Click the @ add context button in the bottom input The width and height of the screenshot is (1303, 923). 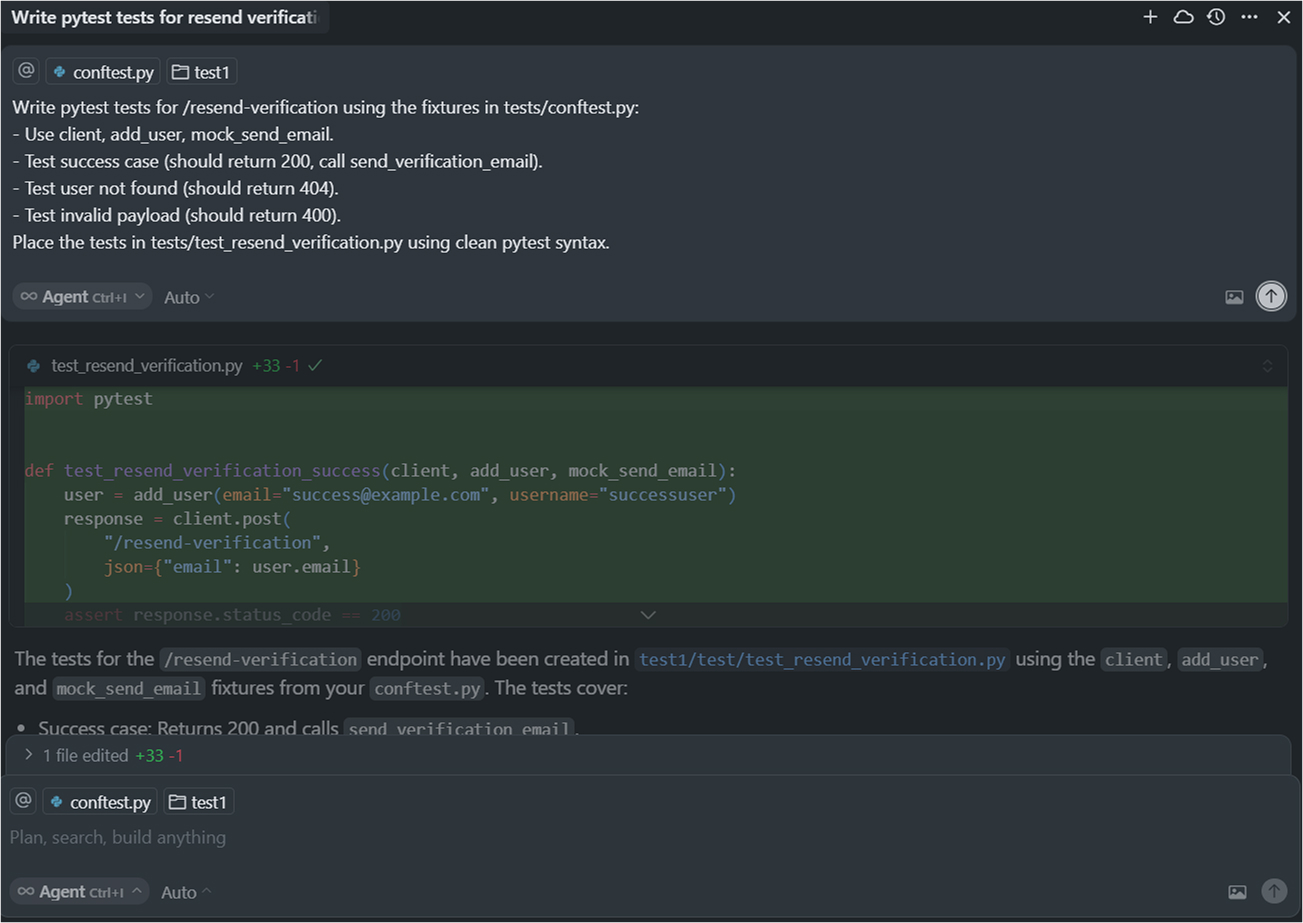tap(23, 801)
